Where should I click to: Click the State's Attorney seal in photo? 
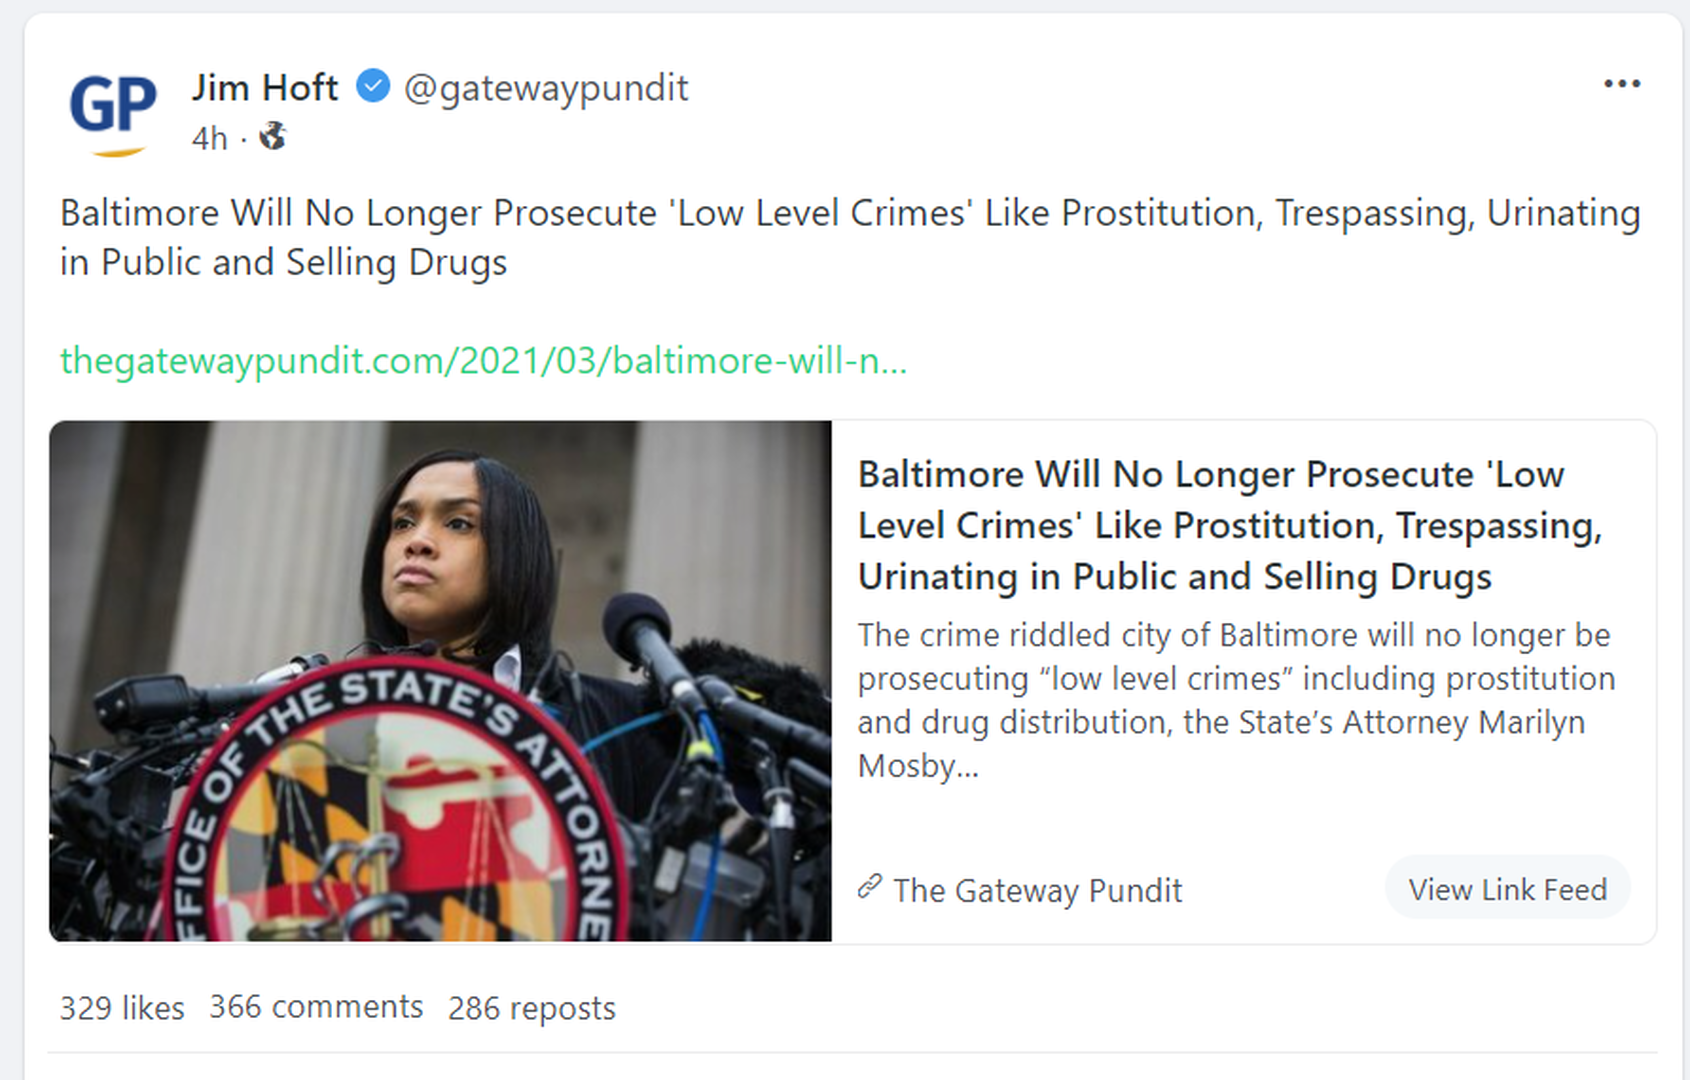coord(395,800)
